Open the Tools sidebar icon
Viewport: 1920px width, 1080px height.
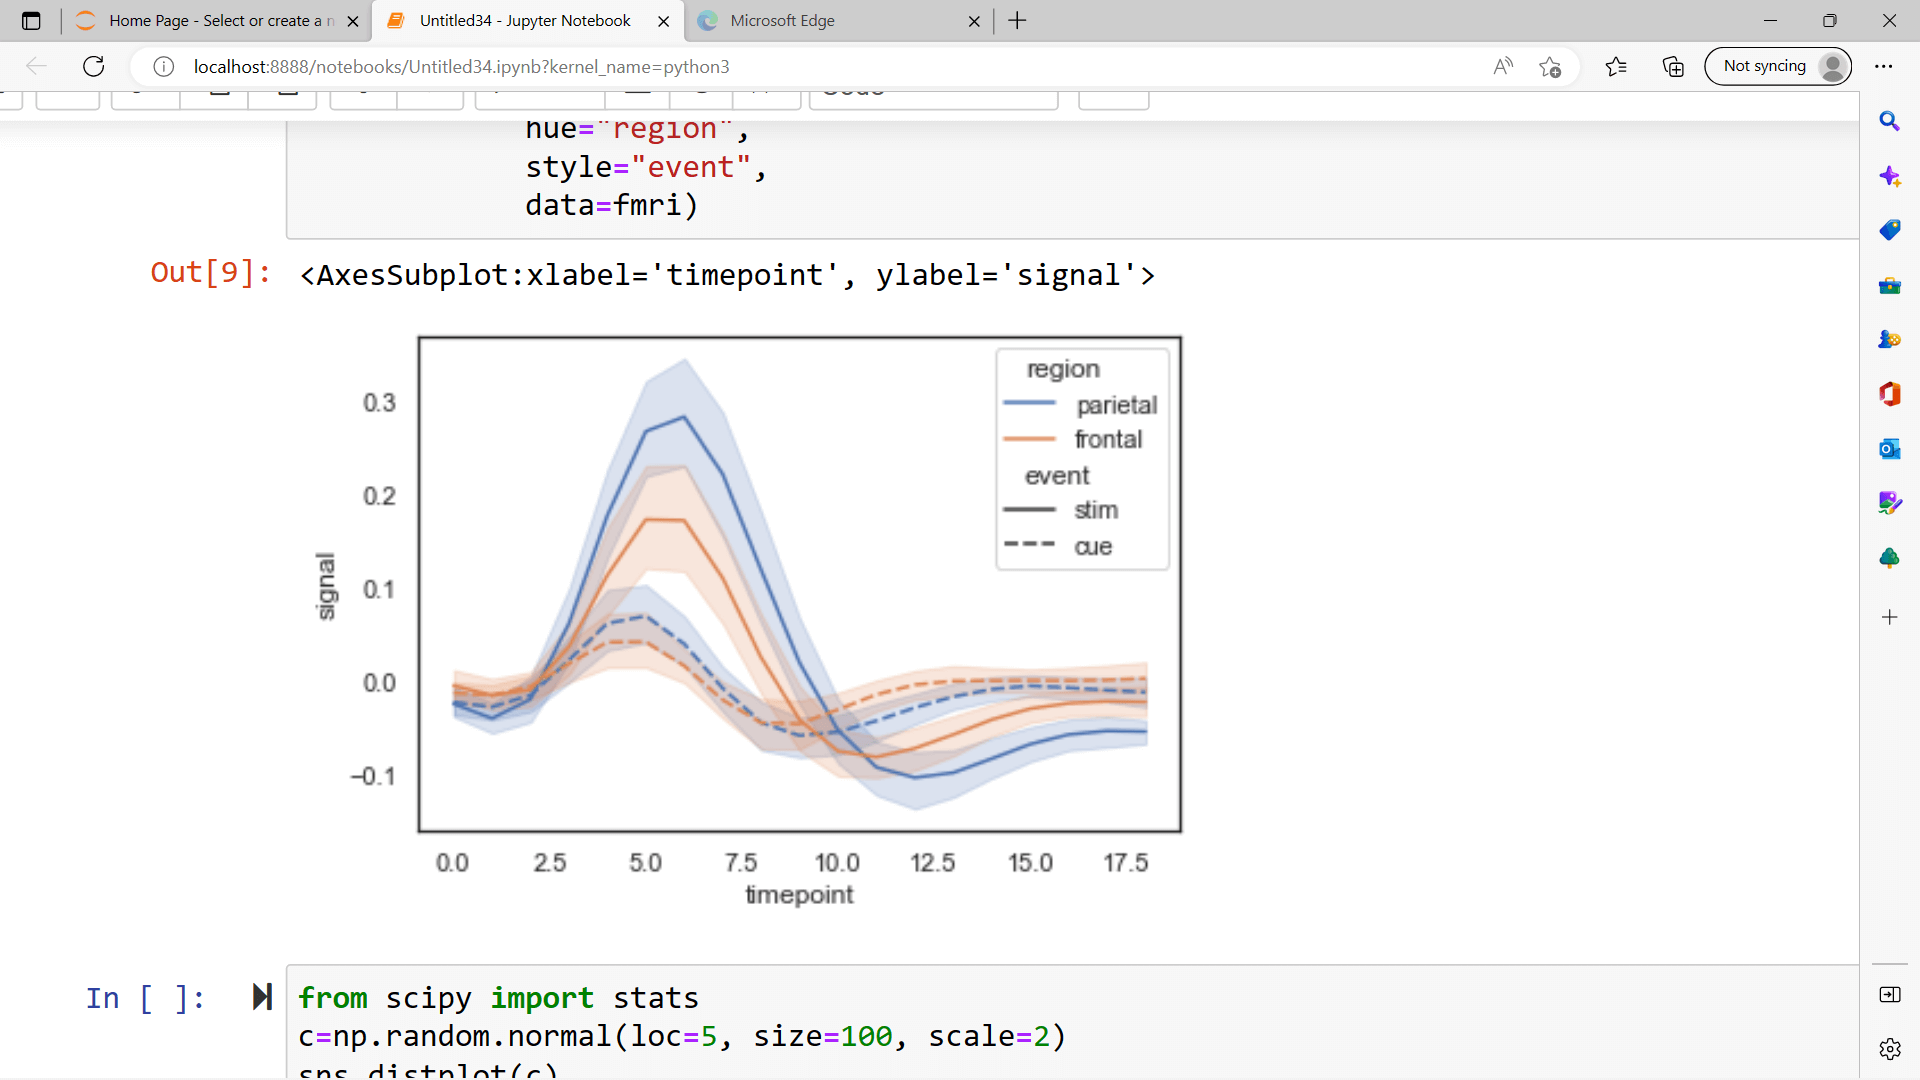1890,284
